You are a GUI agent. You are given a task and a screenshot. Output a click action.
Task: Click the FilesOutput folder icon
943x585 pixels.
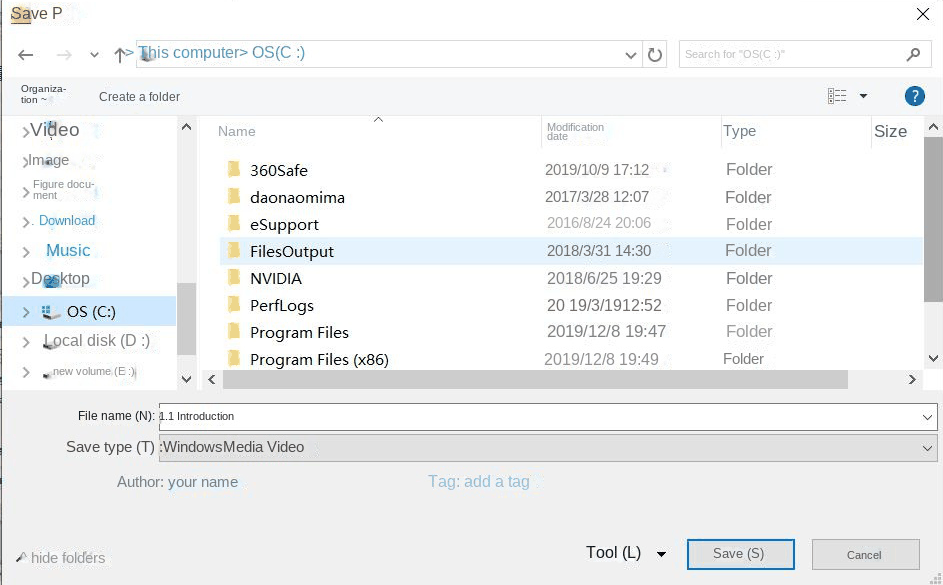click(x=233, y=251)
